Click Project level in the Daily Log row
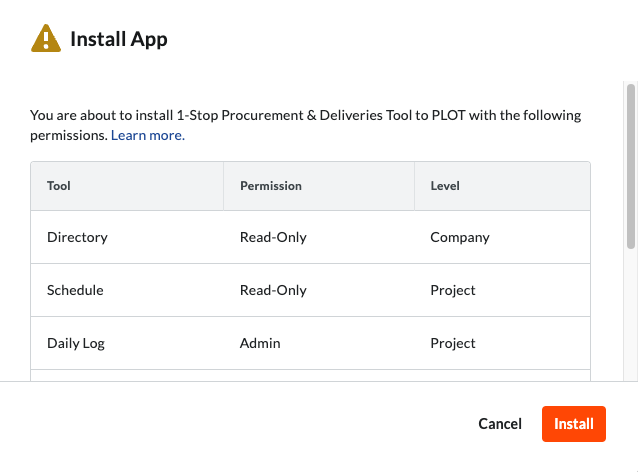This screenshot has width=638, height=472. [453, 343]
